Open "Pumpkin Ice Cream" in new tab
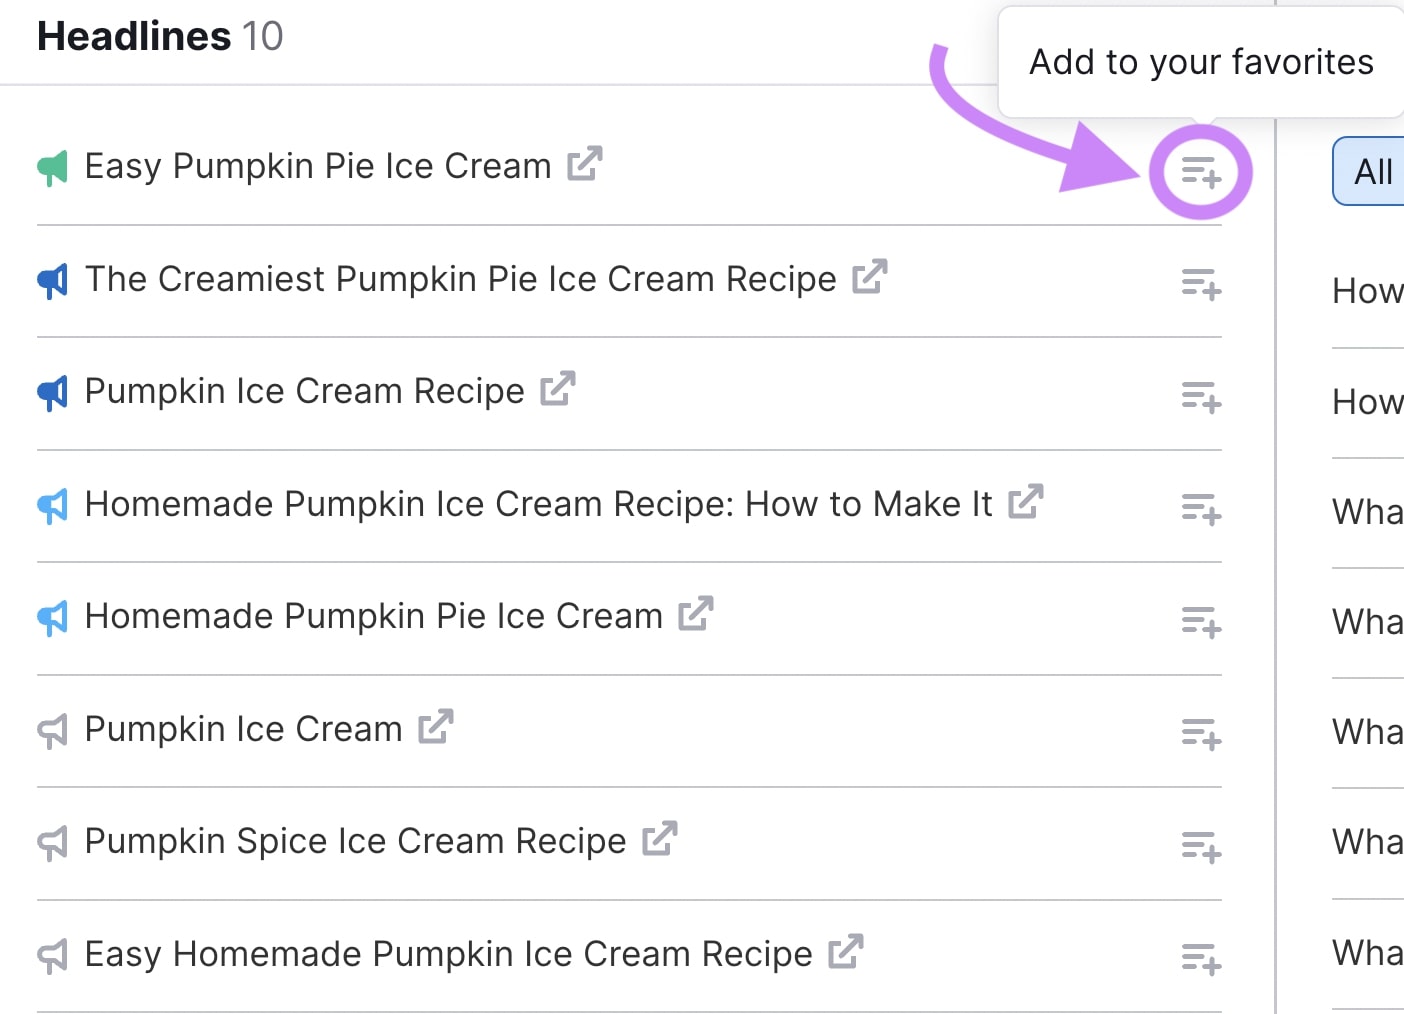 pyautogui.click(x=434, y=725)
